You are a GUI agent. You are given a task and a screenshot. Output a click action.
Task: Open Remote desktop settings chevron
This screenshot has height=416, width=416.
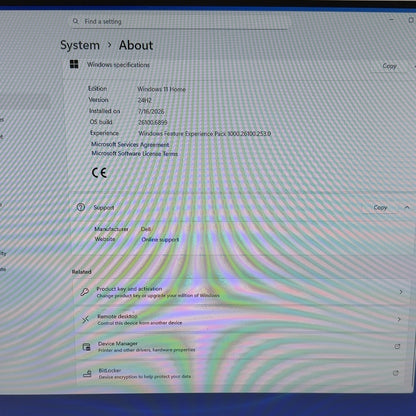point(399,319)
